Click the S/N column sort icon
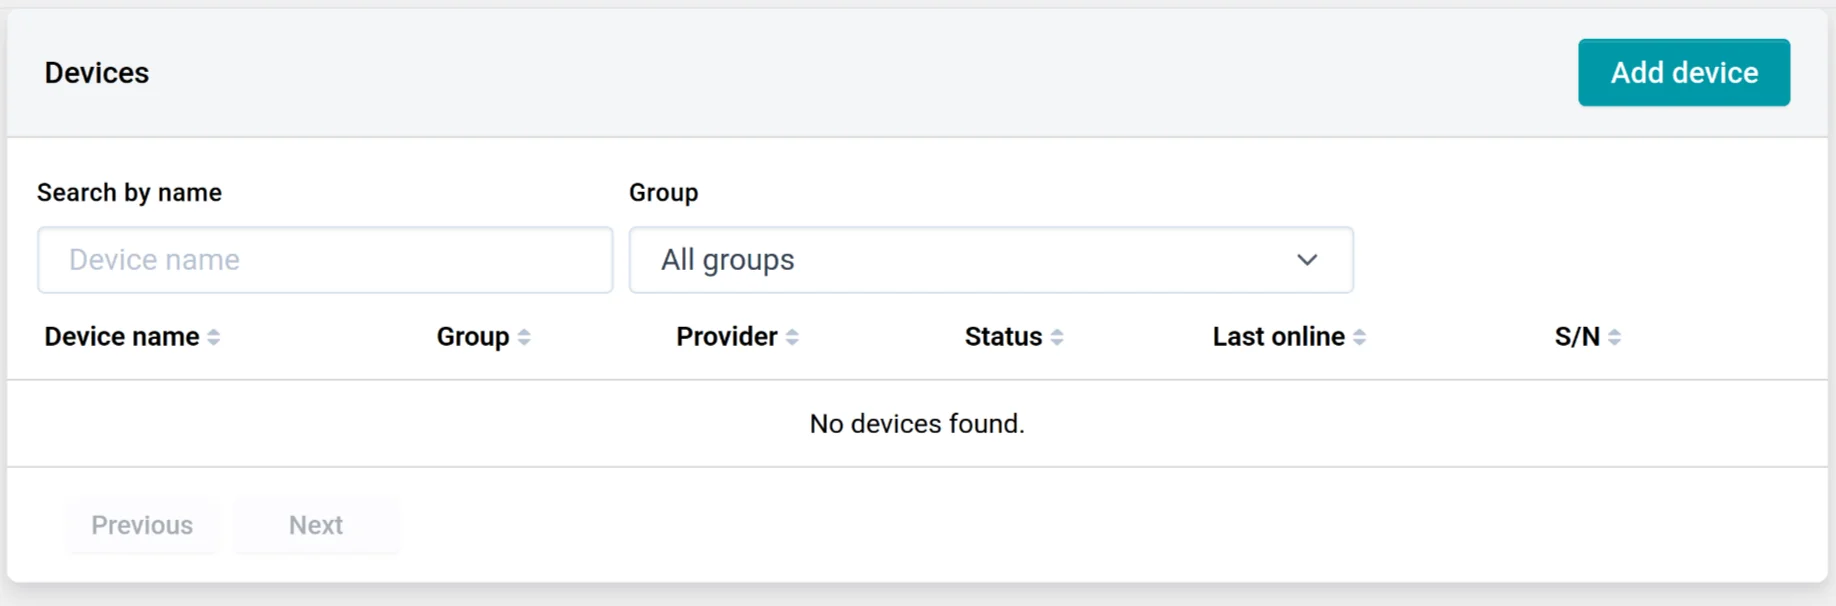The height and width of the screenshot is (606, 1836). [1614, 338]
